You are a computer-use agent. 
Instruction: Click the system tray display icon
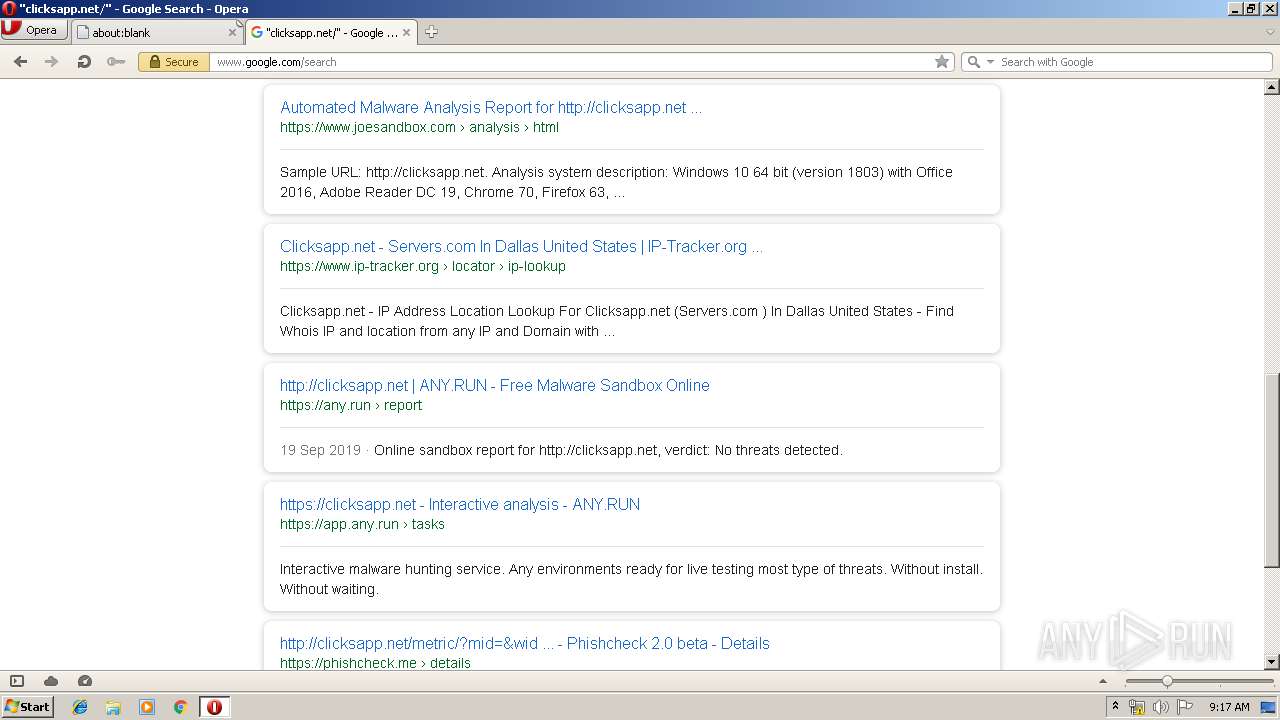[1268, 707]
